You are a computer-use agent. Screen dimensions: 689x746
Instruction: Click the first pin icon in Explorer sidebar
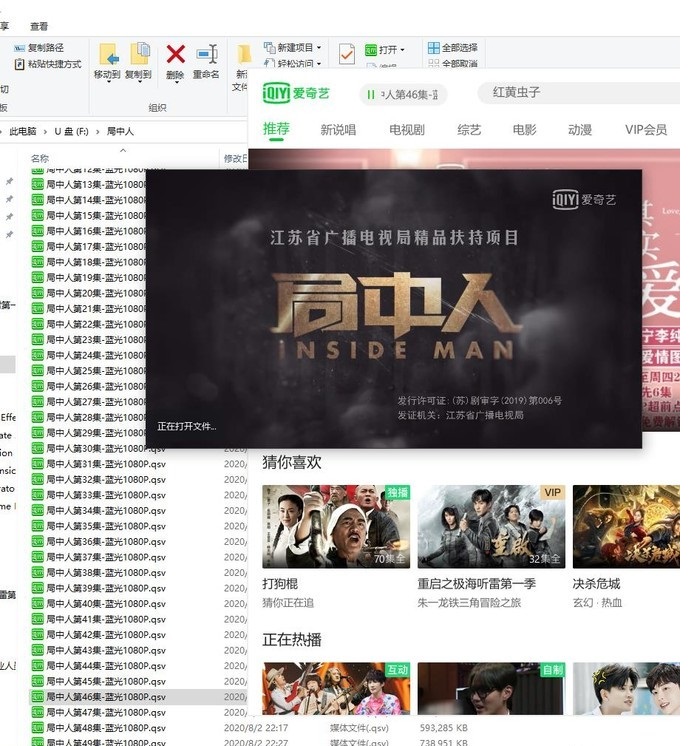pos(9,181)
